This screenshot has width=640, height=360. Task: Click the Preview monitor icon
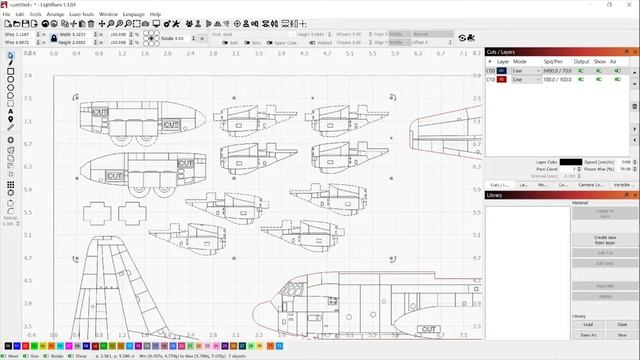156,24
